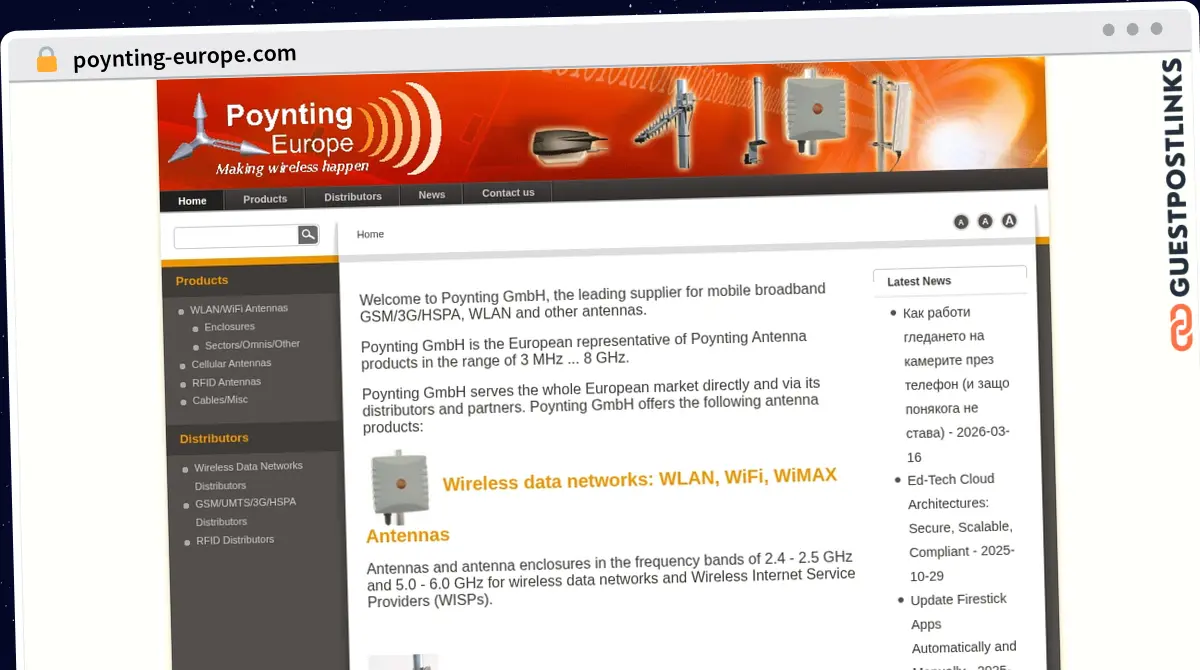The image size is (1200, 670).
Task: Open RFID Distributors sidebar link
Action: tap(235, 540)
